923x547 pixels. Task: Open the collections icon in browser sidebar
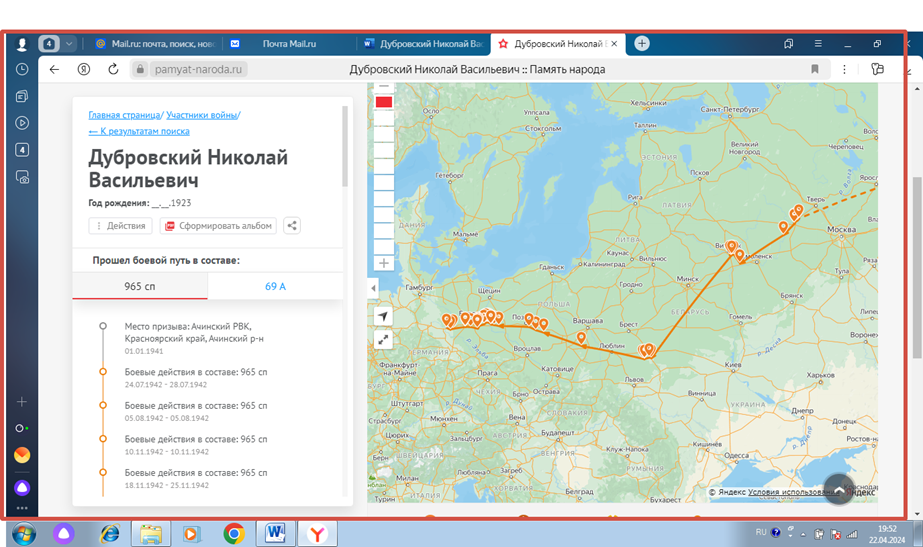(x=22, y=96)
